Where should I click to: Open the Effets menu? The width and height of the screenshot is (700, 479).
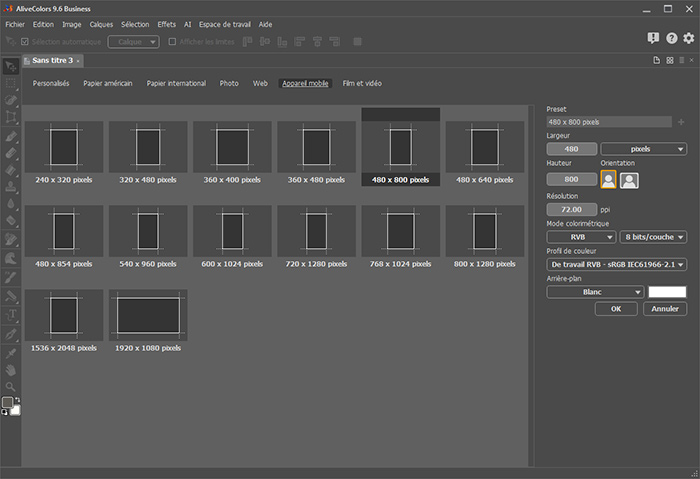[x=167, y=25]
